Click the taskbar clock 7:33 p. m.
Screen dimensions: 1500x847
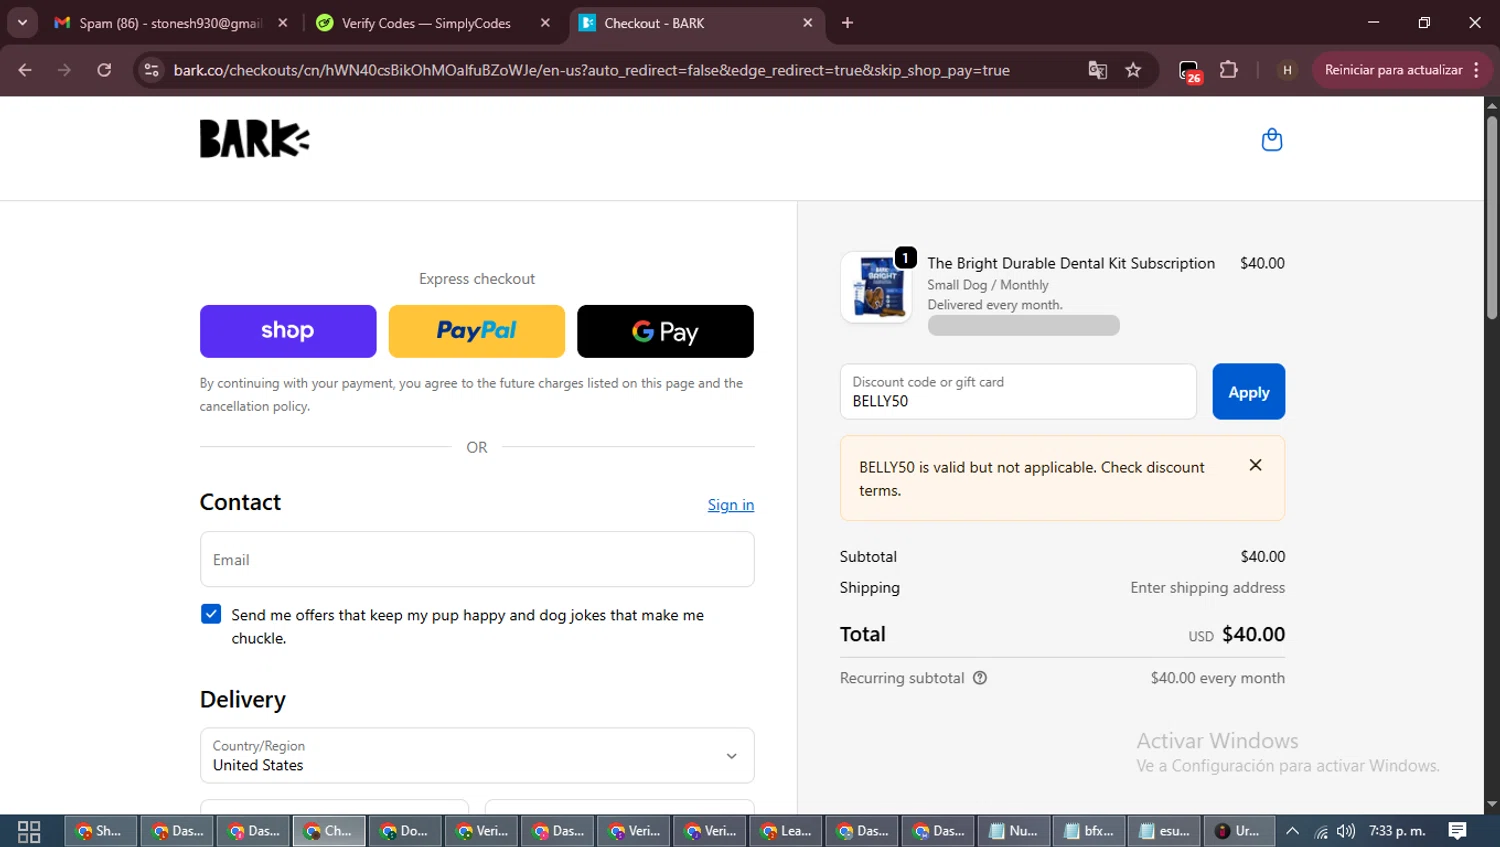pos(1397,831)
